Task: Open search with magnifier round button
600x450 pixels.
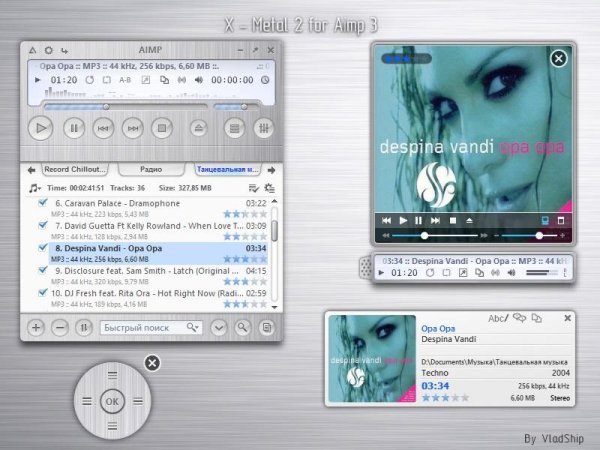Action: (x=243, y=328)
